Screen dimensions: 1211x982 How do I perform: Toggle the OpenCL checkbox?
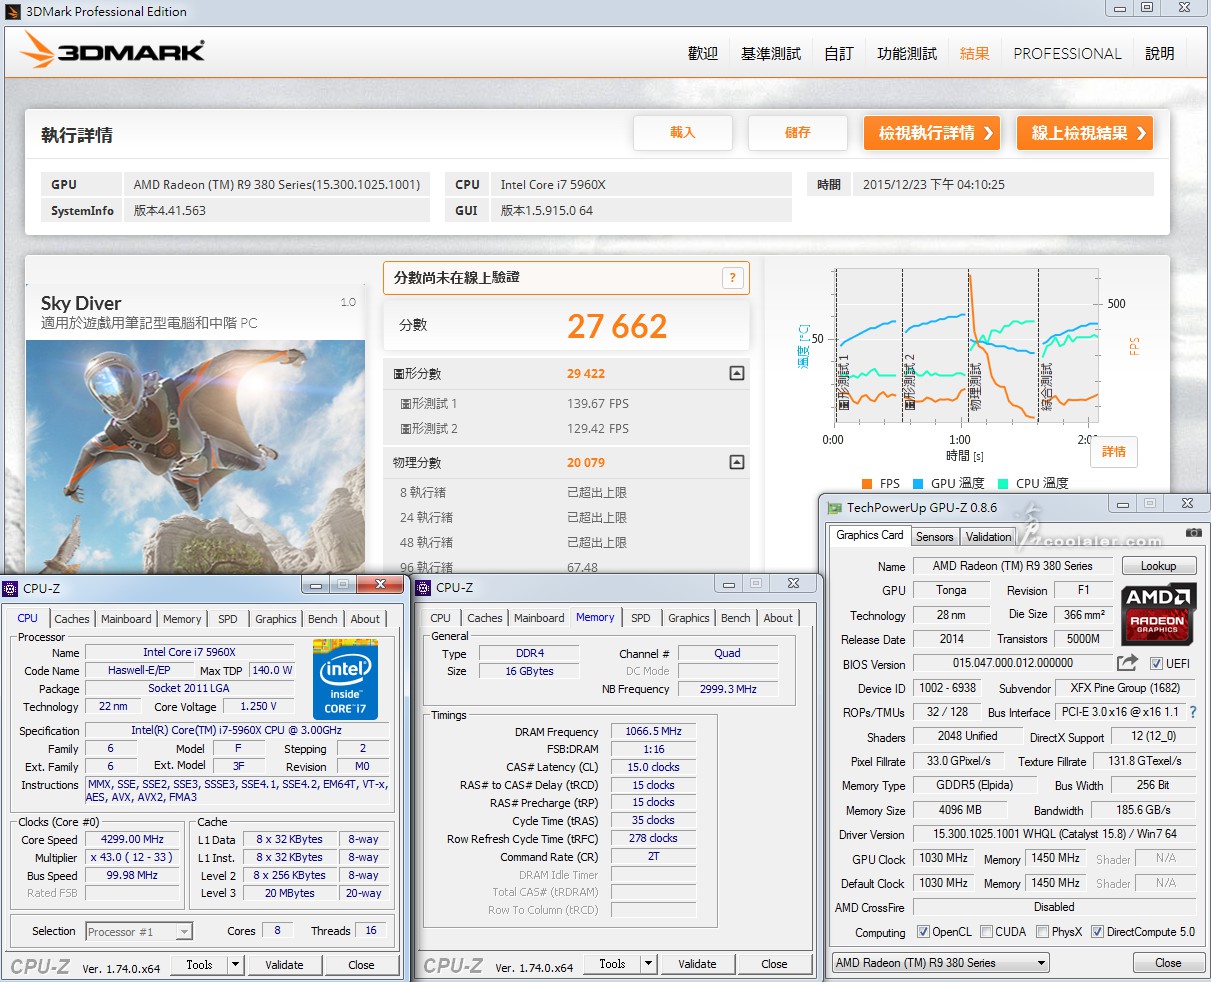tap(923, 932)
